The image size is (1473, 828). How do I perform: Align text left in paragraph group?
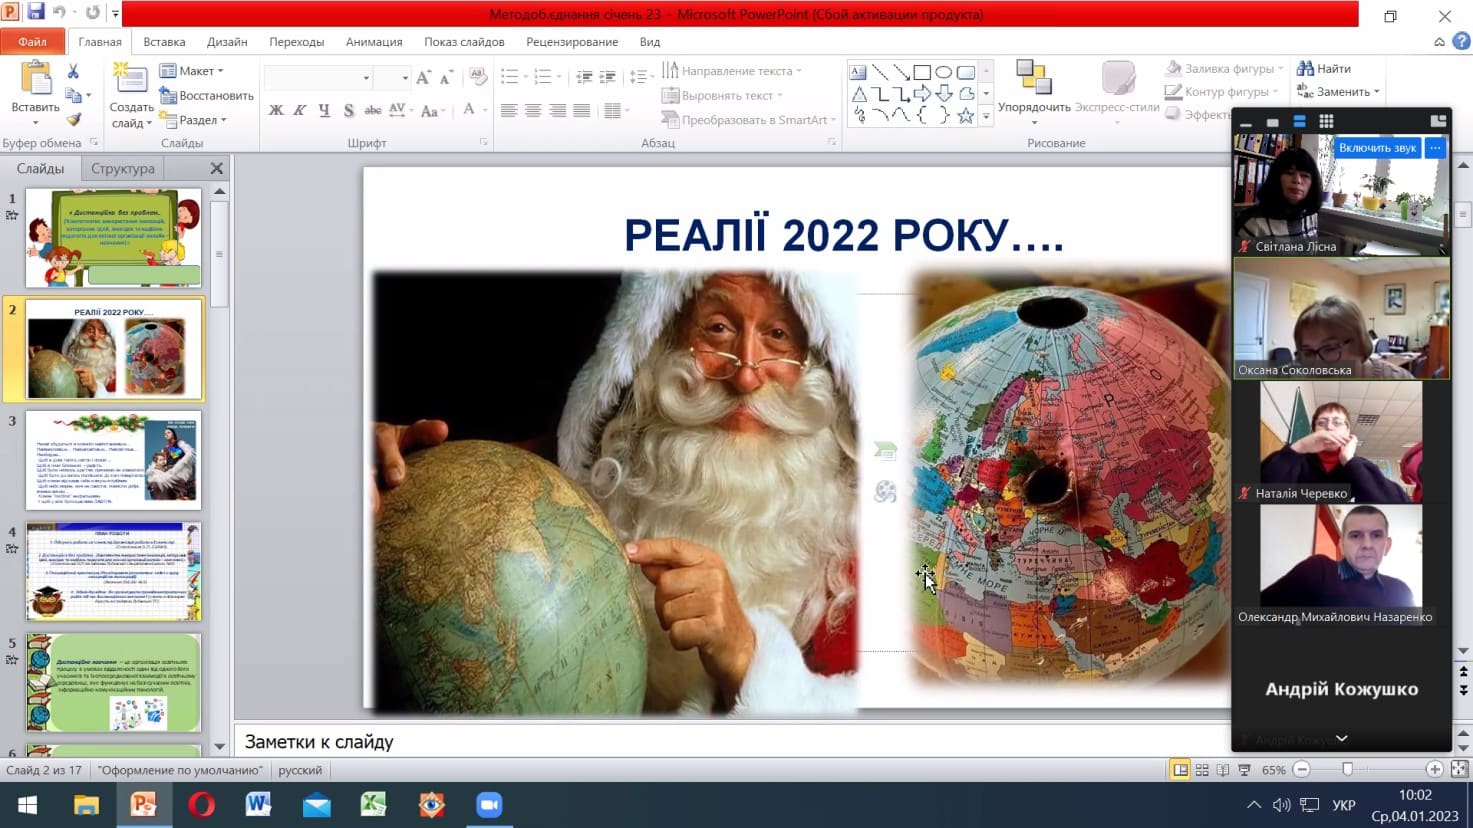(509, 110)
